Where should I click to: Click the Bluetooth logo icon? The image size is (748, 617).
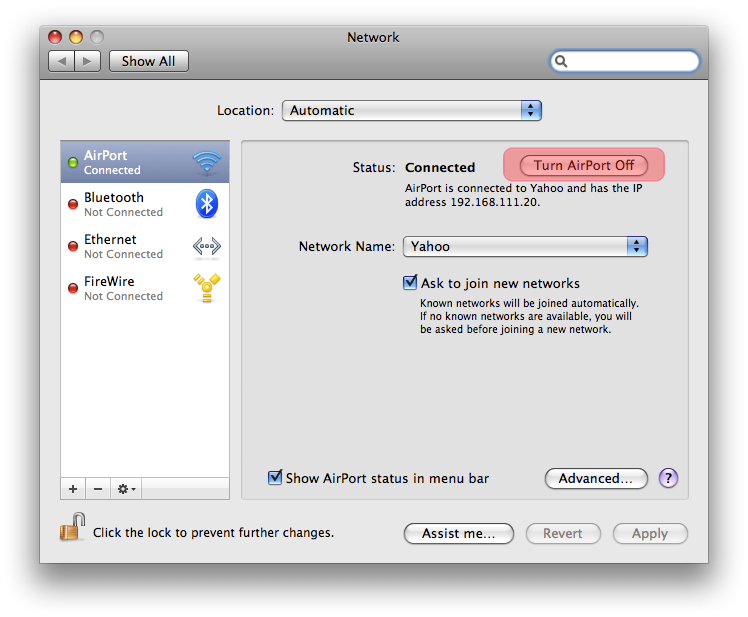point(207,204)
